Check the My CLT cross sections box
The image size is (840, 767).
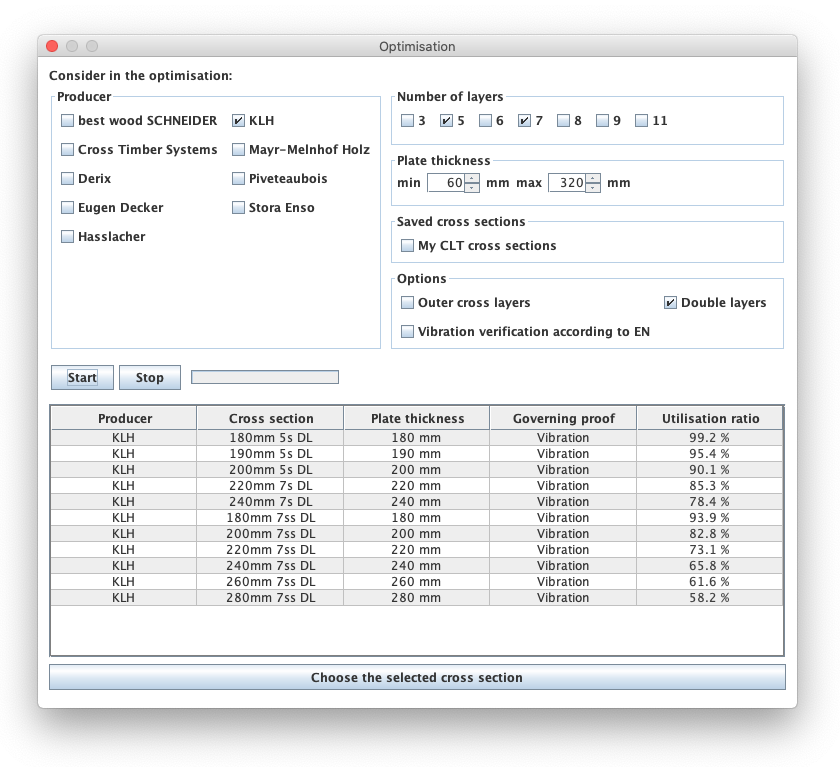pos(408,246)
